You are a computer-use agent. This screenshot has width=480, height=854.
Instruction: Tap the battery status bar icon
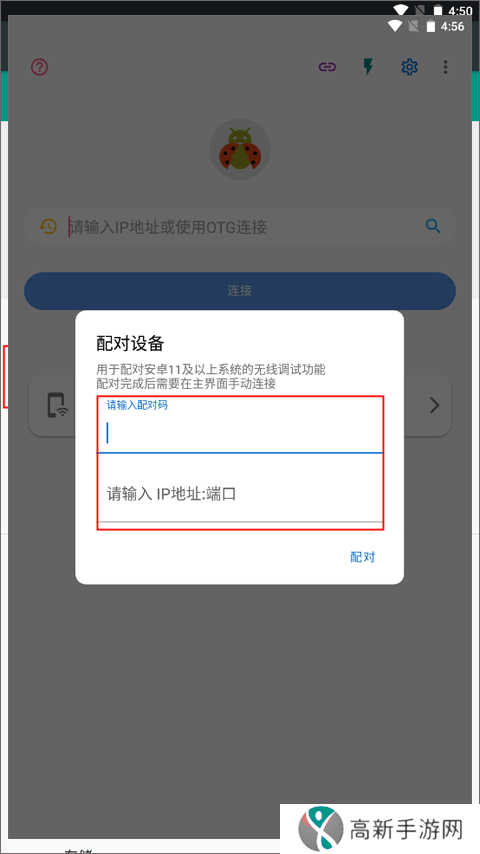pos(431,26)
